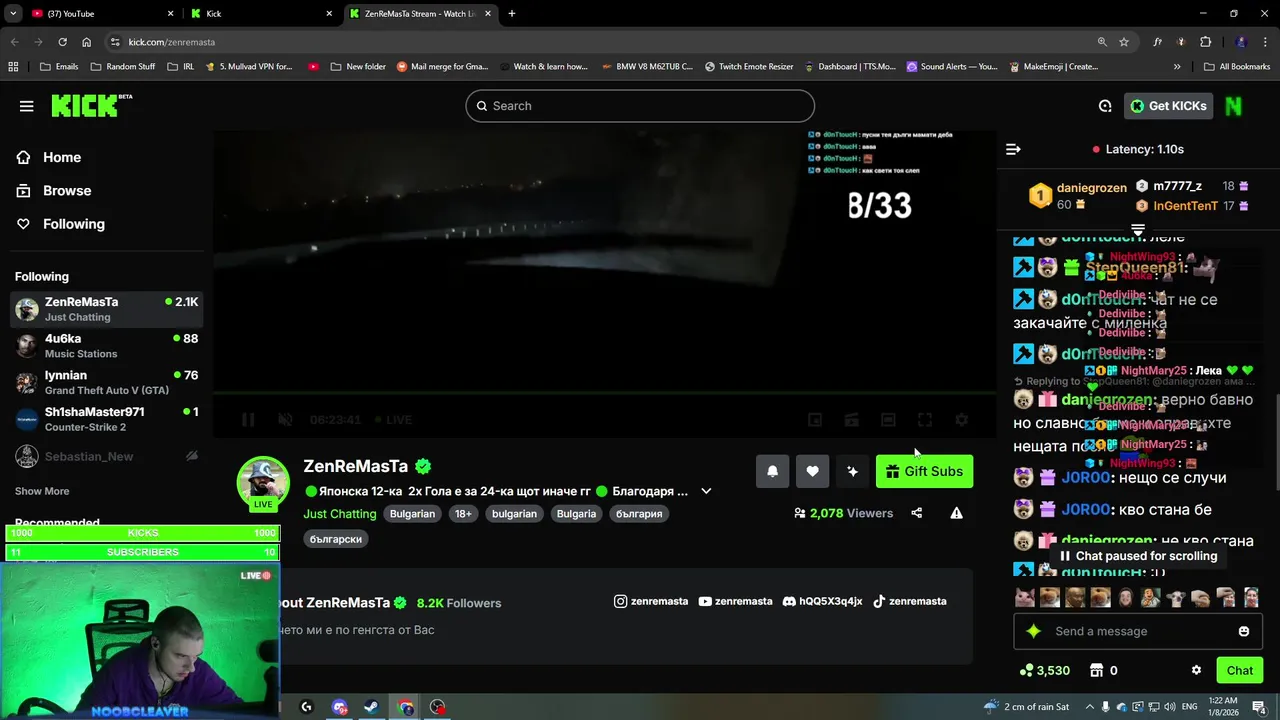Resume chat via Chat paused banner
Screen dimensions: 1280x720
pos(1138,556)
